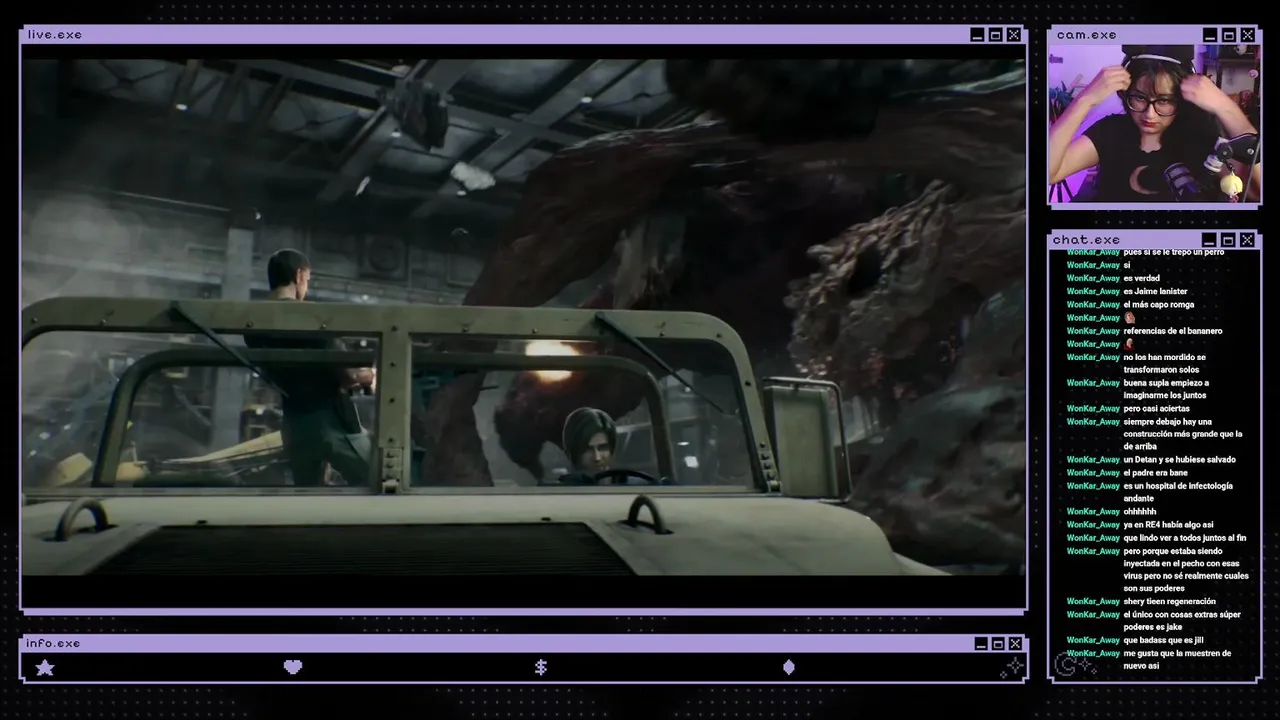
Task: Click the dollar sign icon in info.exe
Action: (541, 667)
